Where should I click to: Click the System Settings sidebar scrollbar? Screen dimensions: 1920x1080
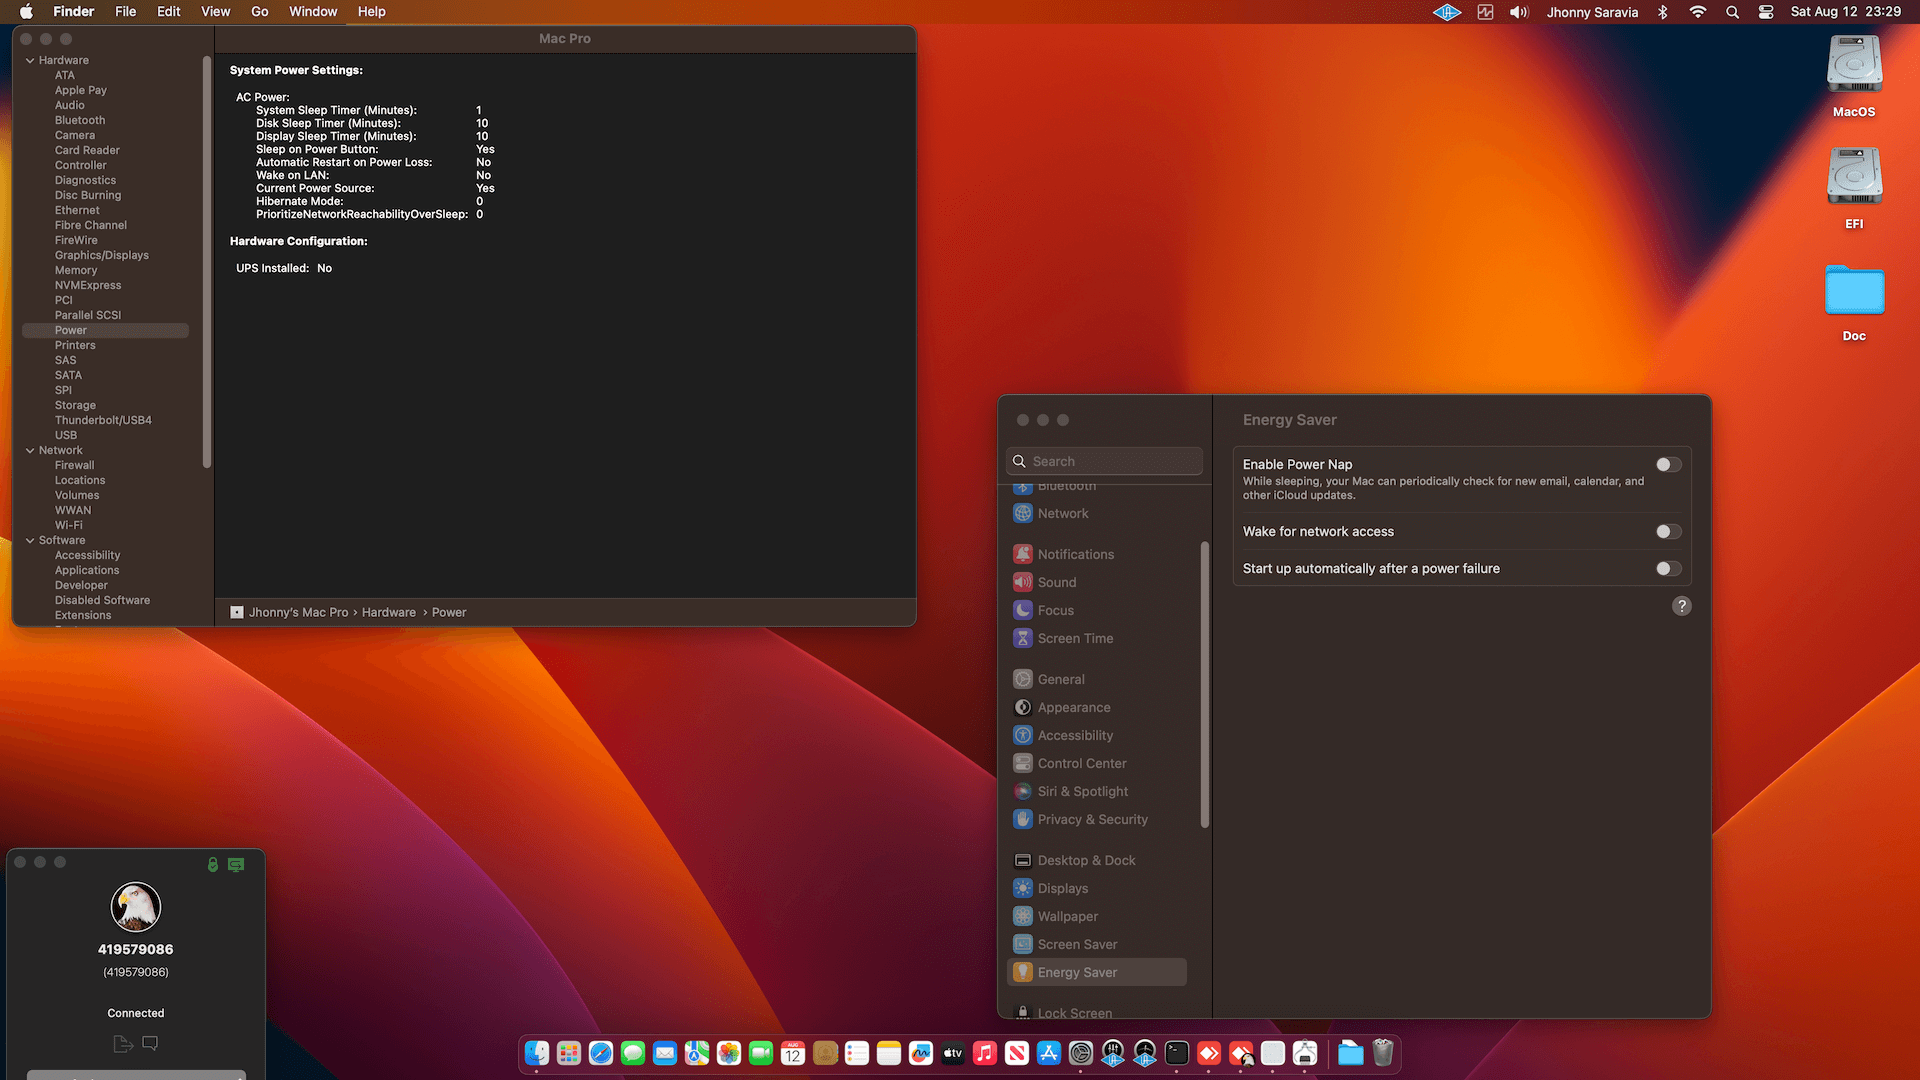tap(1205, 685)
